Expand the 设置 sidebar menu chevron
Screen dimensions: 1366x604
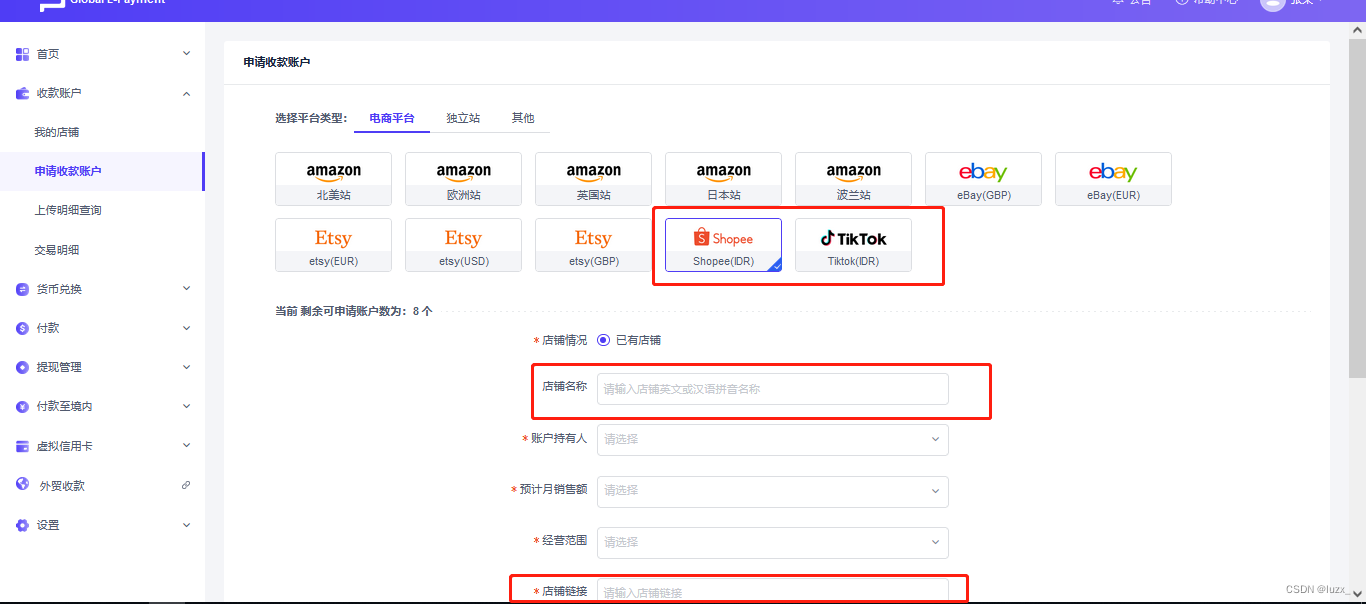186,524
